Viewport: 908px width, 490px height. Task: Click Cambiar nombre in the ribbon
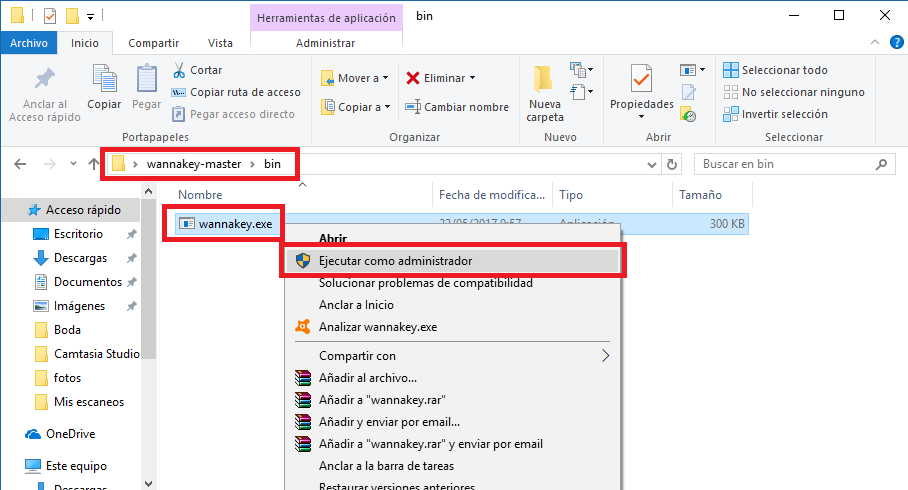pyautogui.click(x=457, y=107)
